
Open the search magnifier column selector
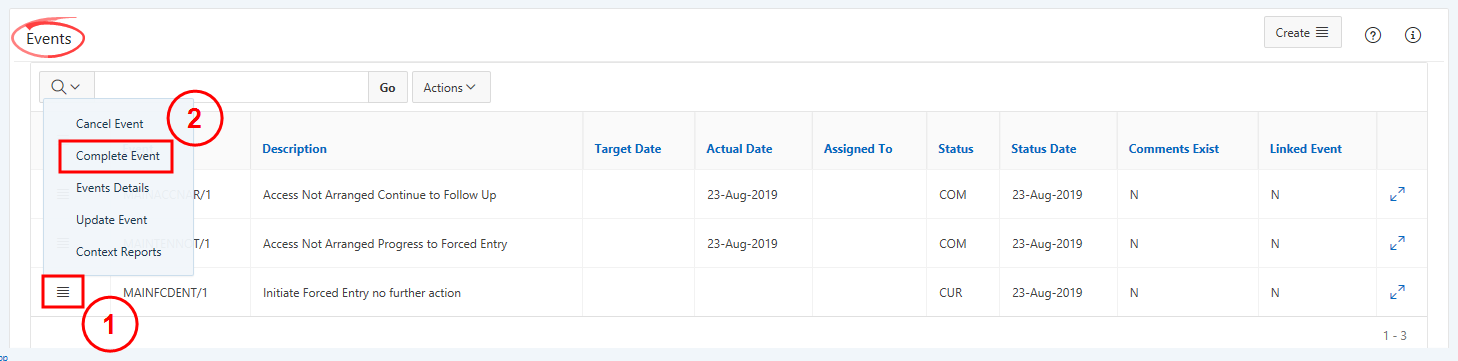[x=66, y=87]
